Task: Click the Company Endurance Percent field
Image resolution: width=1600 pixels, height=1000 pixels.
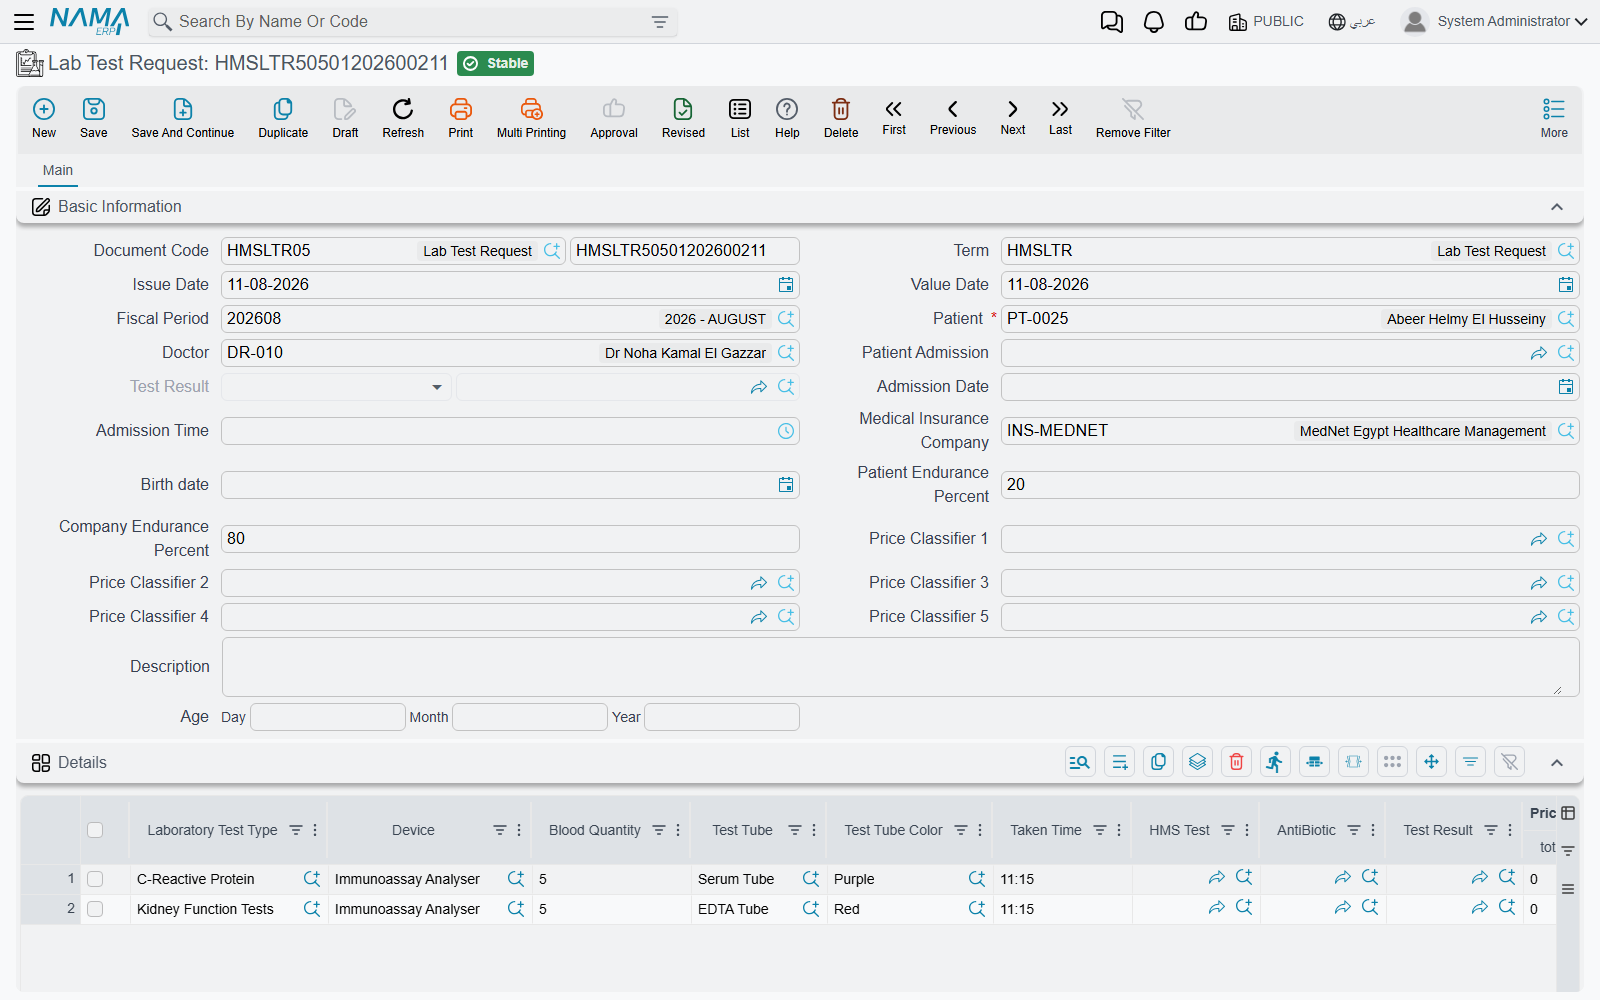Action: point(510,539)
